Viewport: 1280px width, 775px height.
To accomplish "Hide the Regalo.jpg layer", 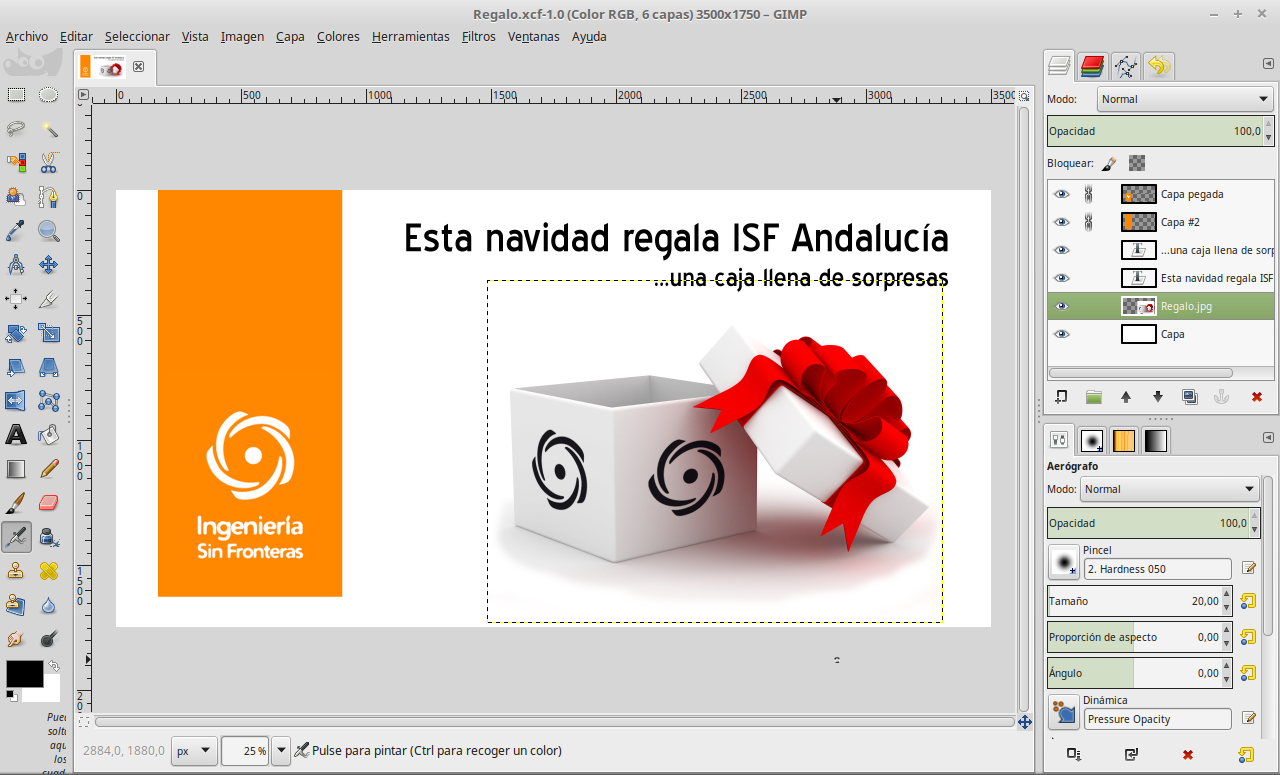I will coord(1061,306).
